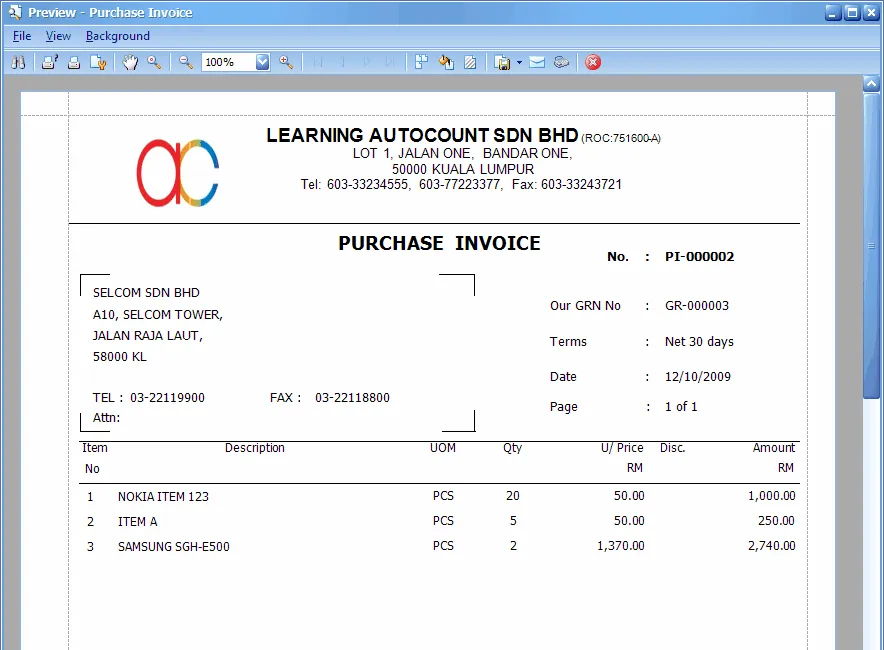
Task: Click the GRN number GR-000003
Action: coord(697,306)
